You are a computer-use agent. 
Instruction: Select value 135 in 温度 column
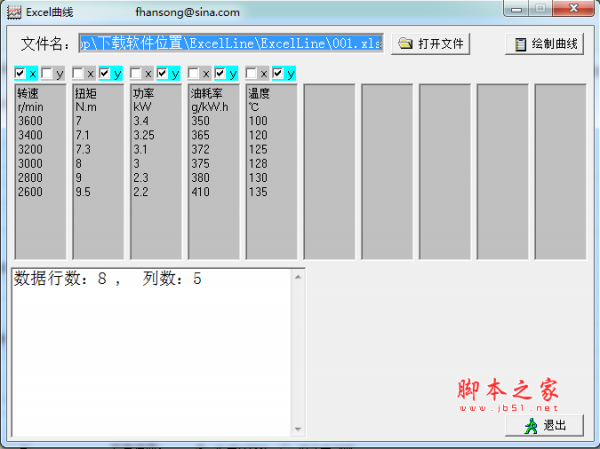pyautogui.click(x=258, y=192)
